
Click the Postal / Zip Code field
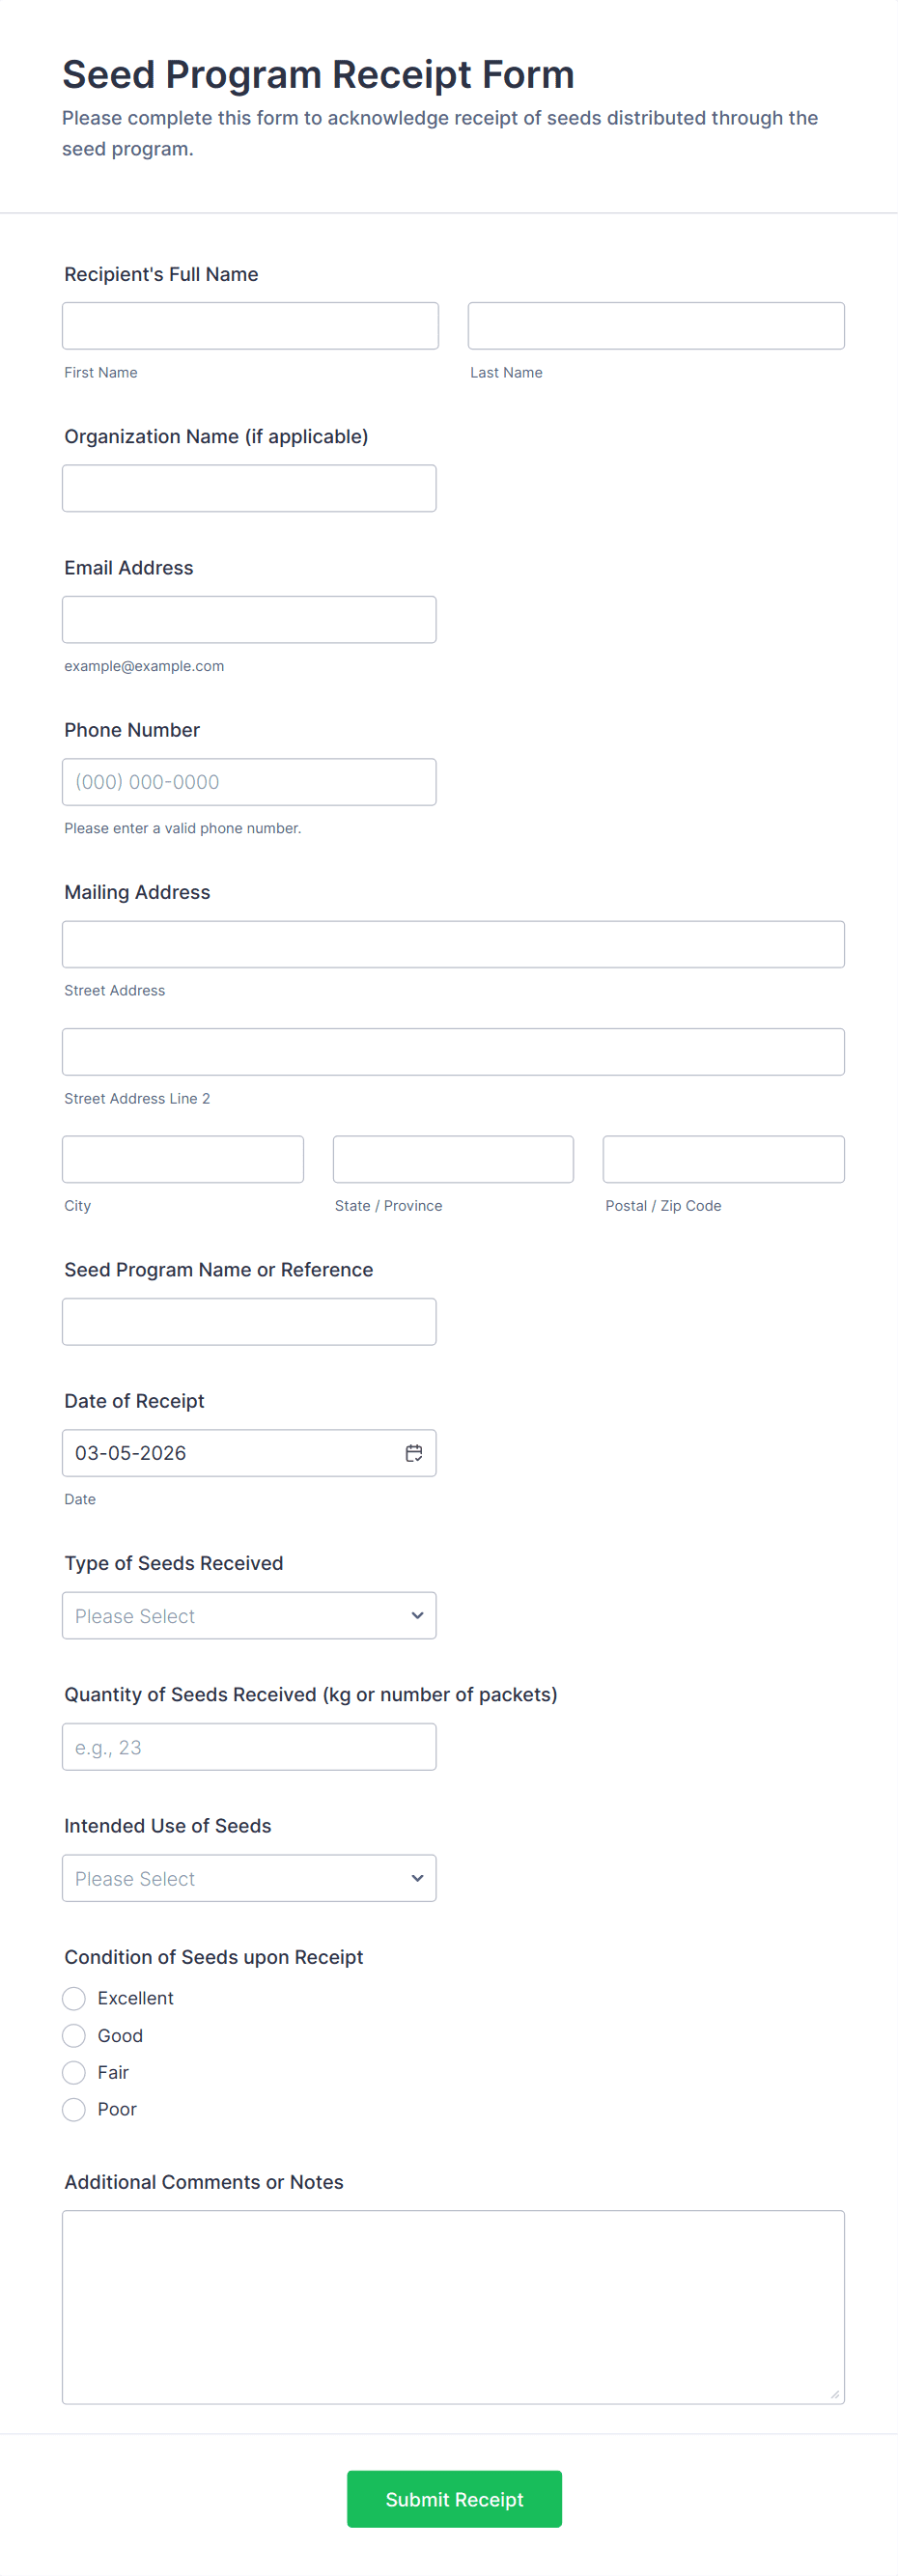(x=723, y=1159)
